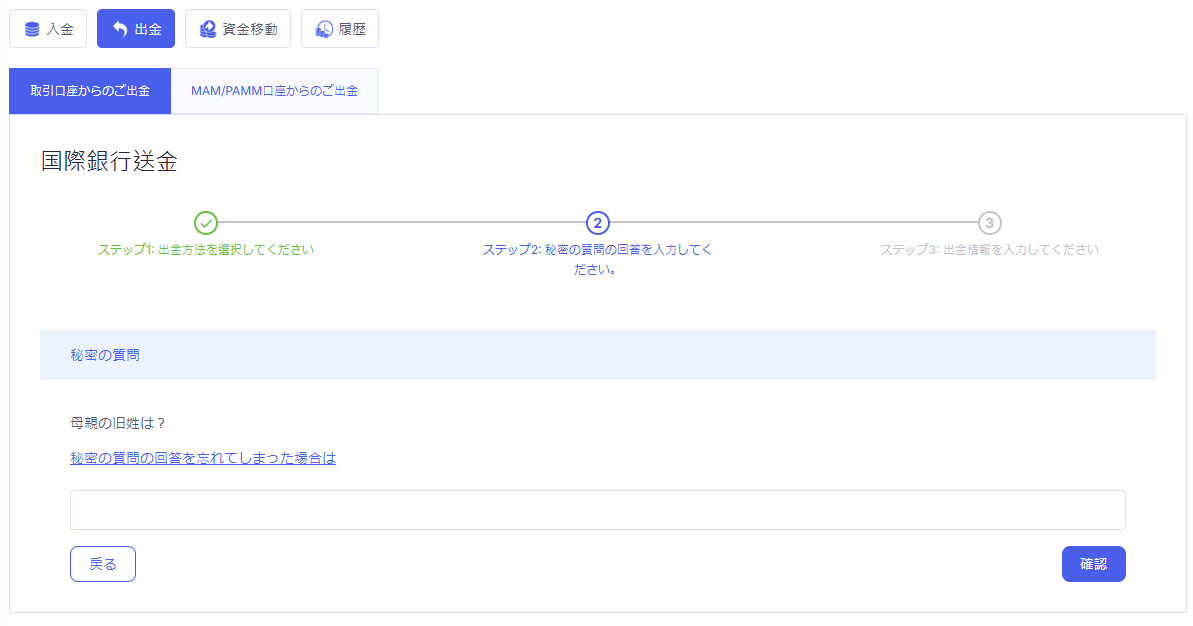Open the MAM/PAMM口座からのご出金 tab
1193x626 pixels.
point(274,91)
